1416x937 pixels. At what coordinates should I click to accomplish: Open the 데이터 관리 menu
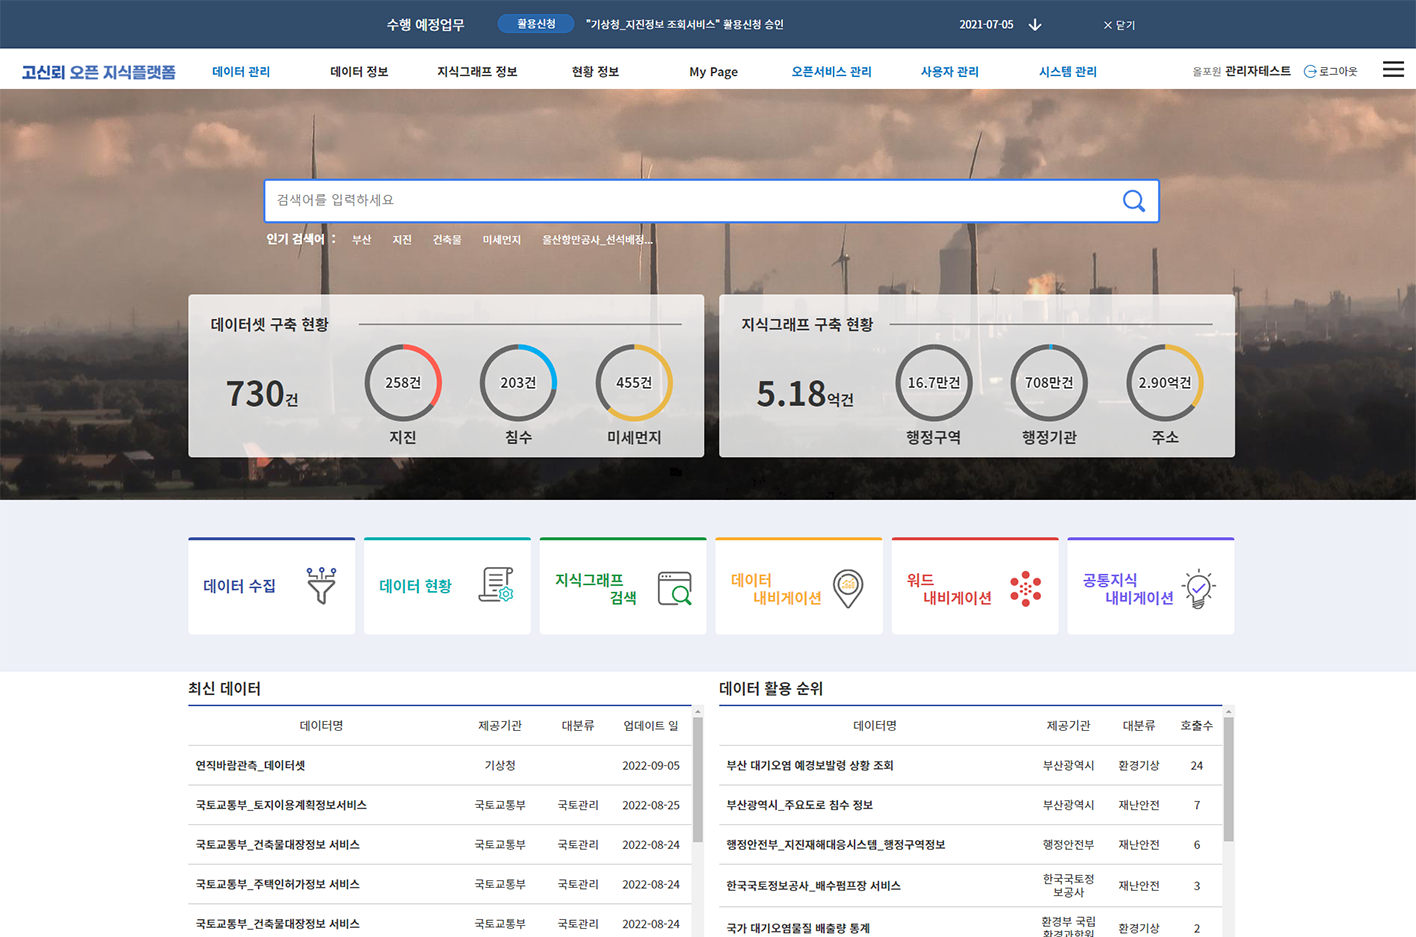click(x=241, y=72)
